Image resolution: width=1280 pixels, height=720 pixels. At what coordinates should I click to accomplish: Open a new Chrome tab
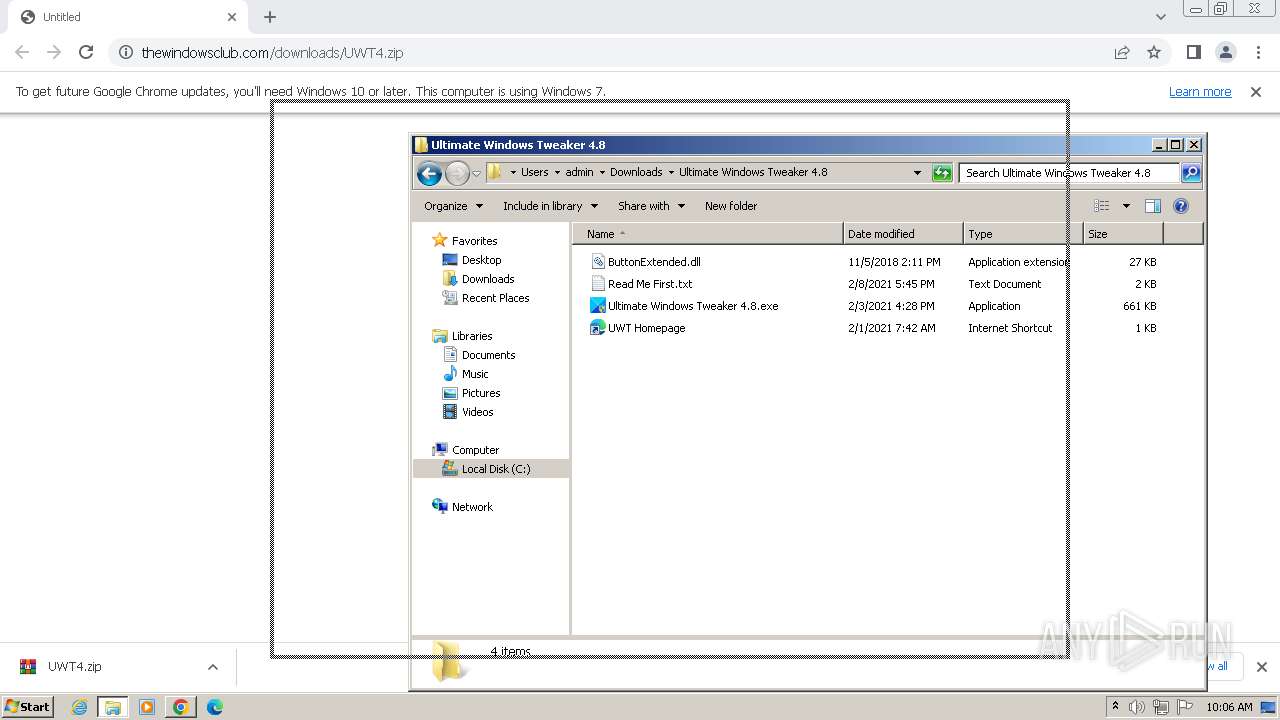[270, 17]
